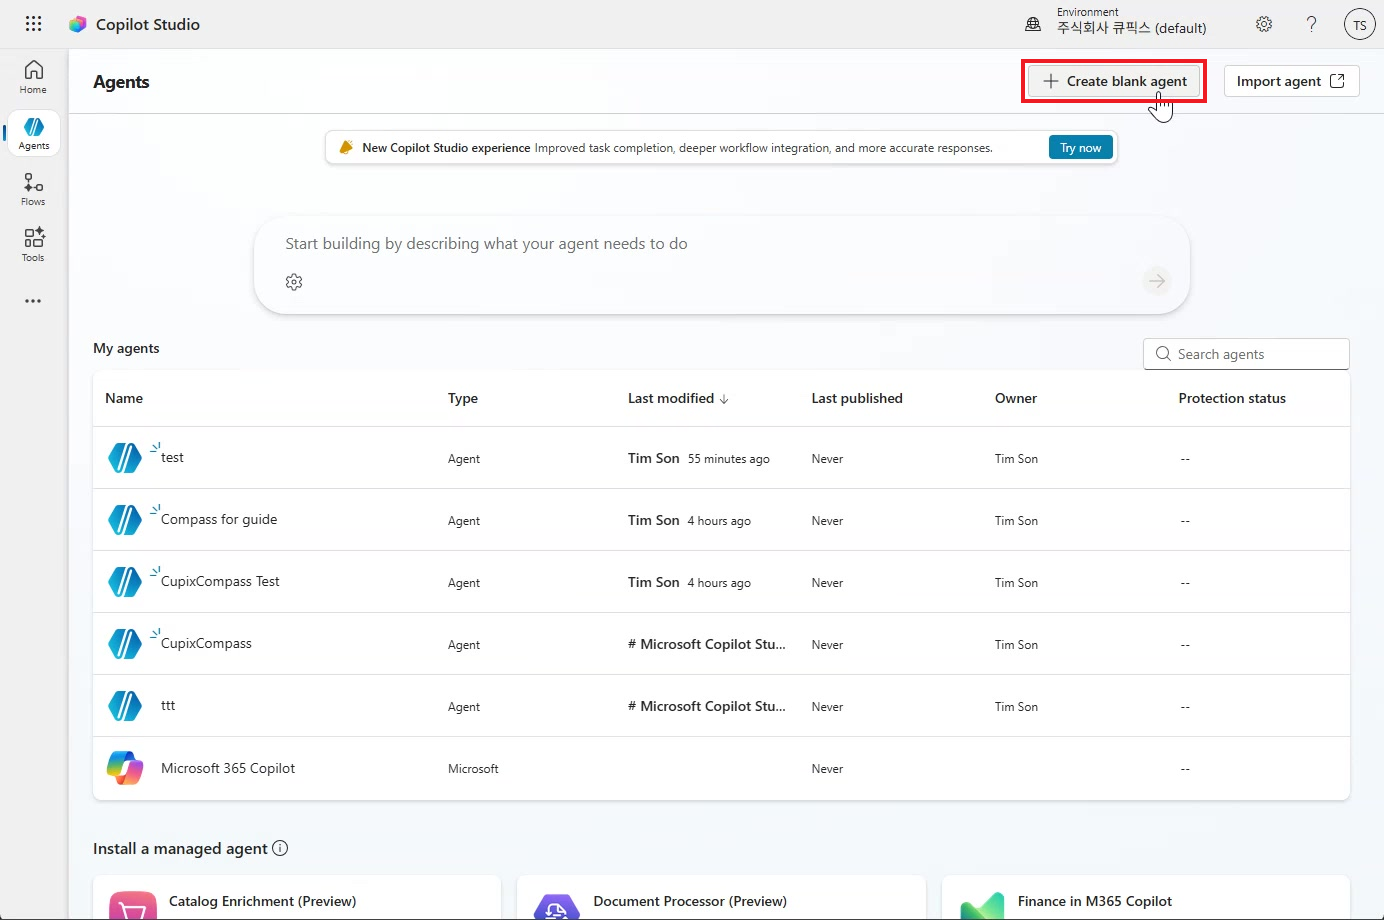The width and height of the screenshot is (1384, 920).
Task: Open Finance in M365 Copilot card
Action: pos(1146,898)
